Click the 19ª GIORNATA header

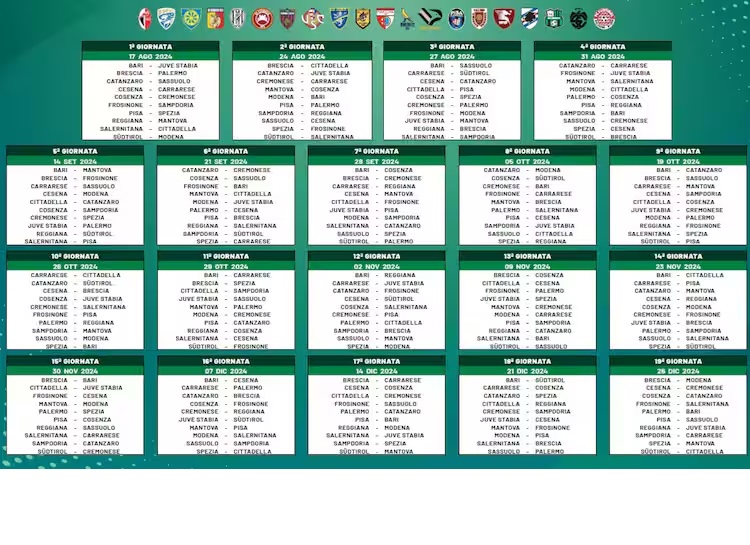(x=678, y=361)
